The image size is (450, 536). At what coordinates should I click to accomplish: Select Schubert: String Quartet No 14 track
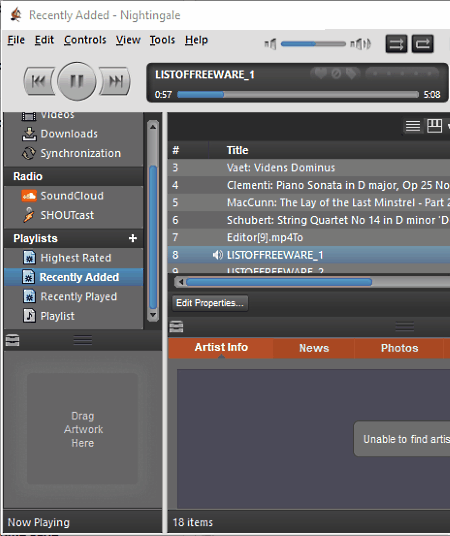[x=309, y=220]
